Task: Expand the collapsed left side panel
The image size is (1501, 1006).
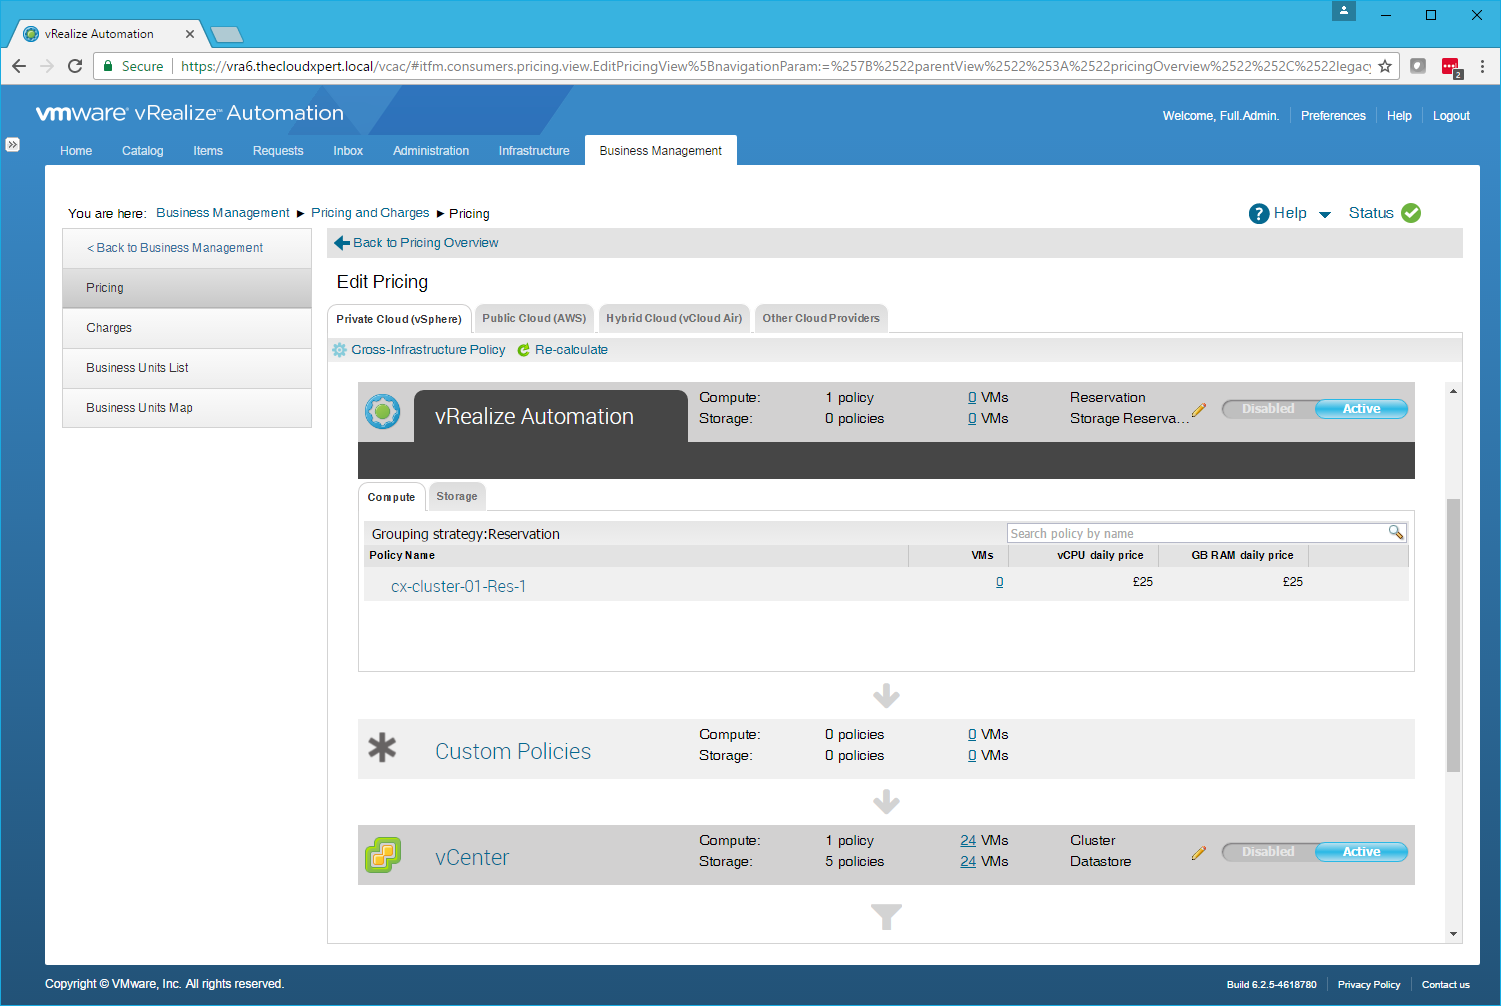Action: point(12,145)
